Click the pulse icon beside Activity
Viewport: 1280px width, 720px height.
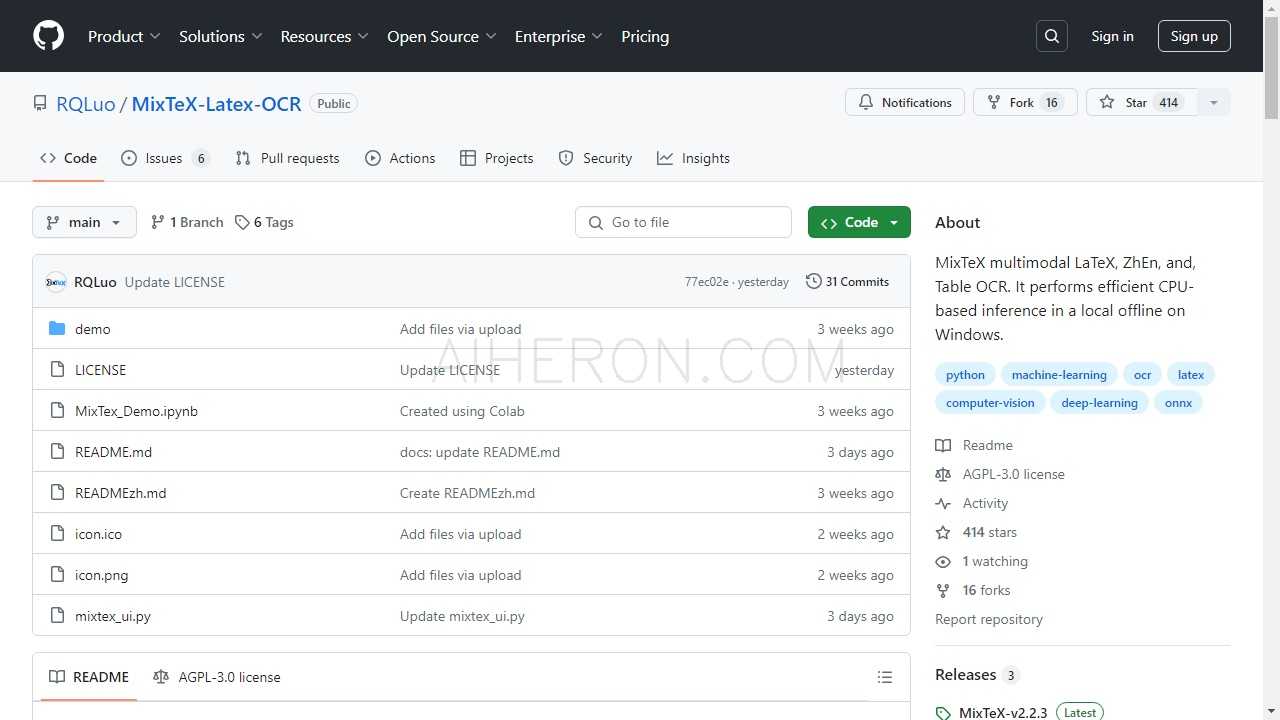point(943,503)
